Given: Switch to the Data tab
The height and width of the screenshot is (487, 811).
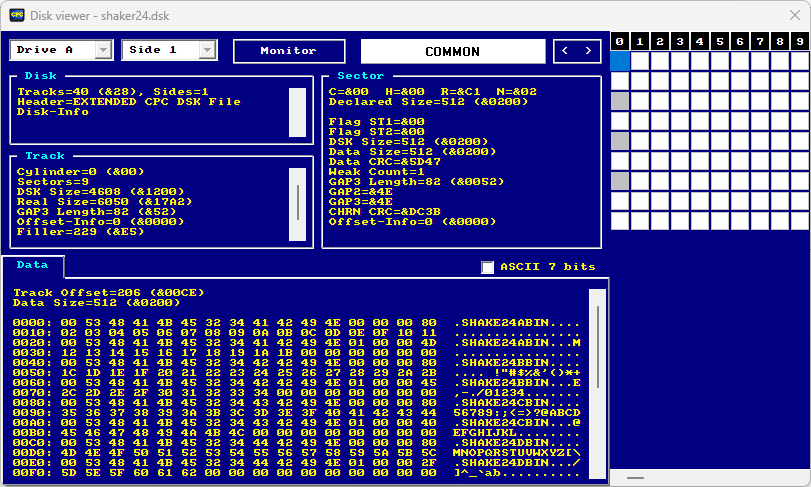Looking at the screenshot, I should pyautogui.click(x=33, y=265).
